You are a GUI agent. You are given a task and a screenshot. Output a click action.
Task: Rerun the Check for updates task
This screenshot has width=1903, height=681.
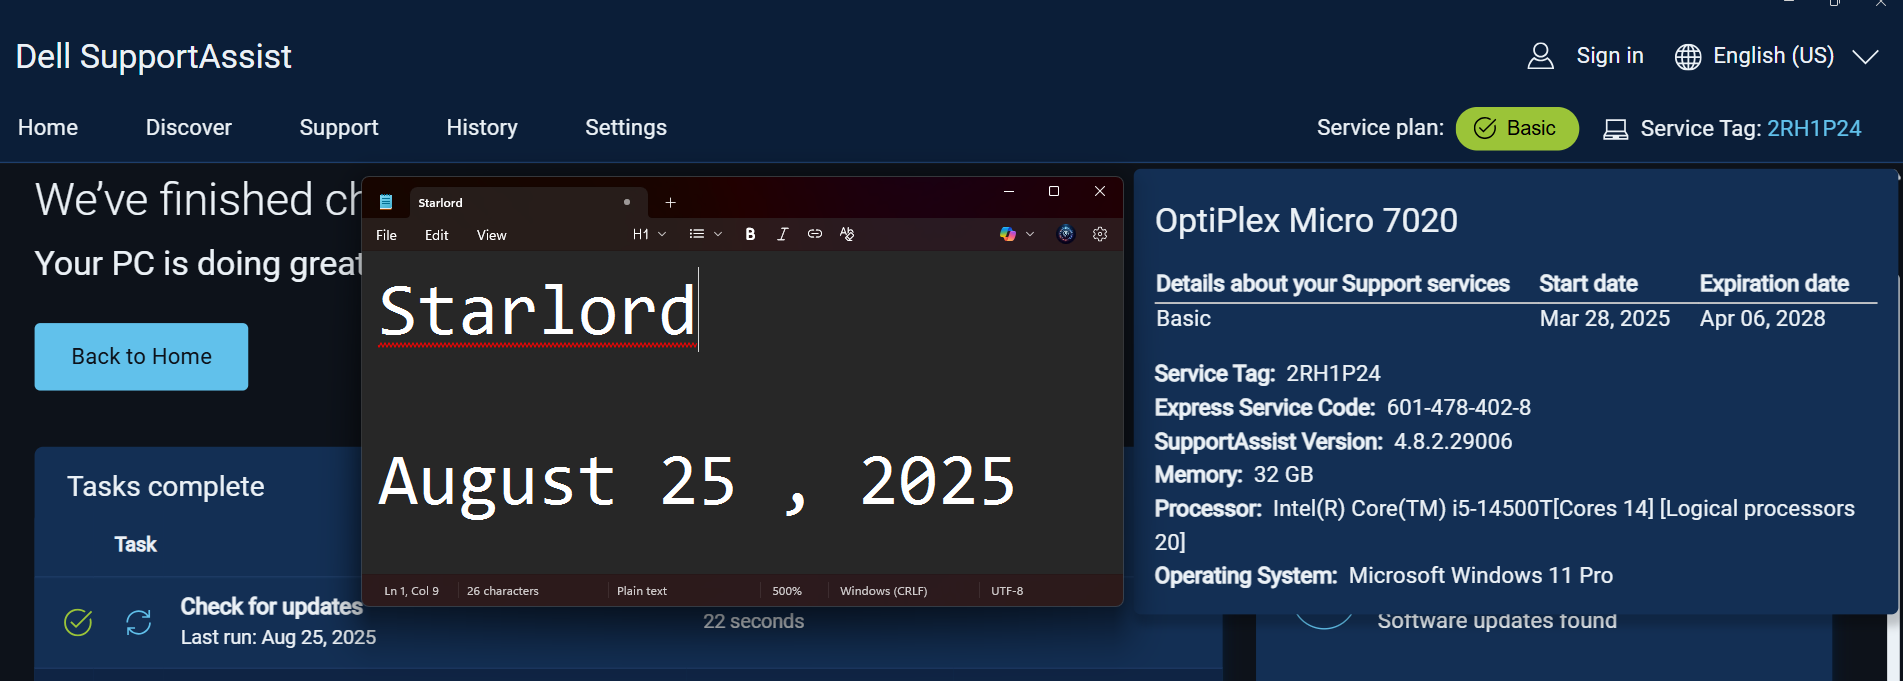coord(139,622)
